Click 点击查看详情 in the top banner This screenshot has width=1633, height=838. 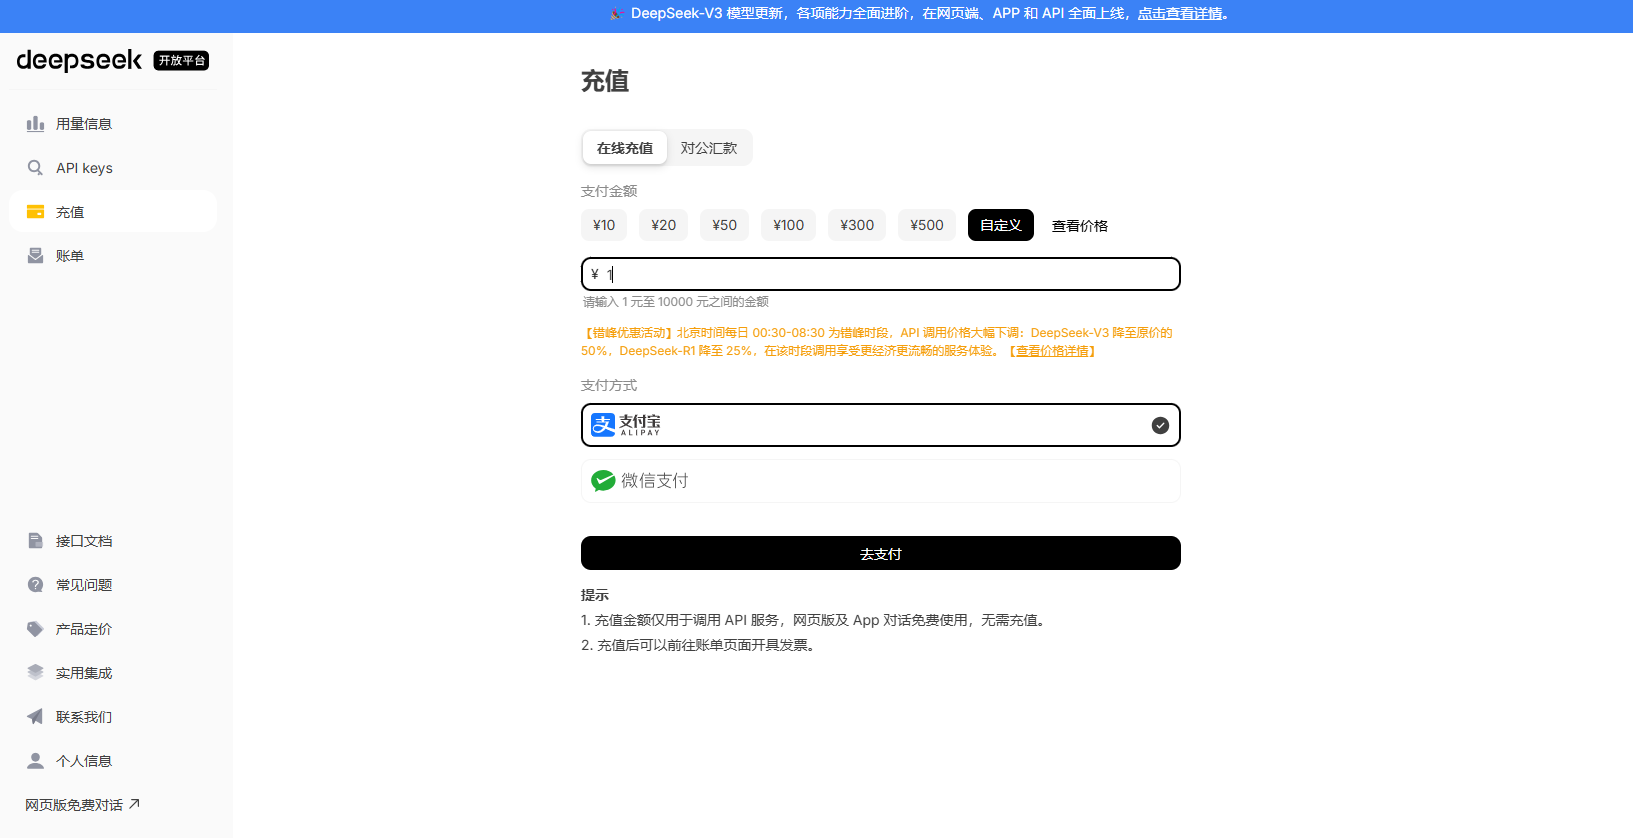click(x=1180, y=14)
